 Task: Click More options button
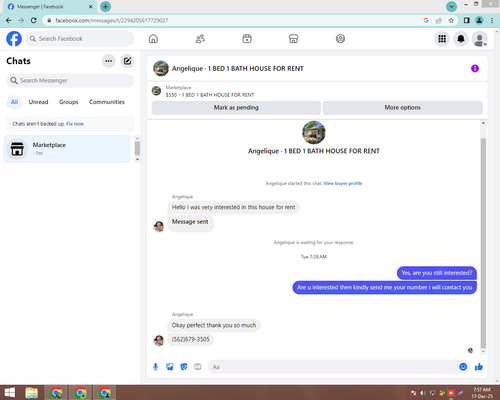click(x=403, y=108)
